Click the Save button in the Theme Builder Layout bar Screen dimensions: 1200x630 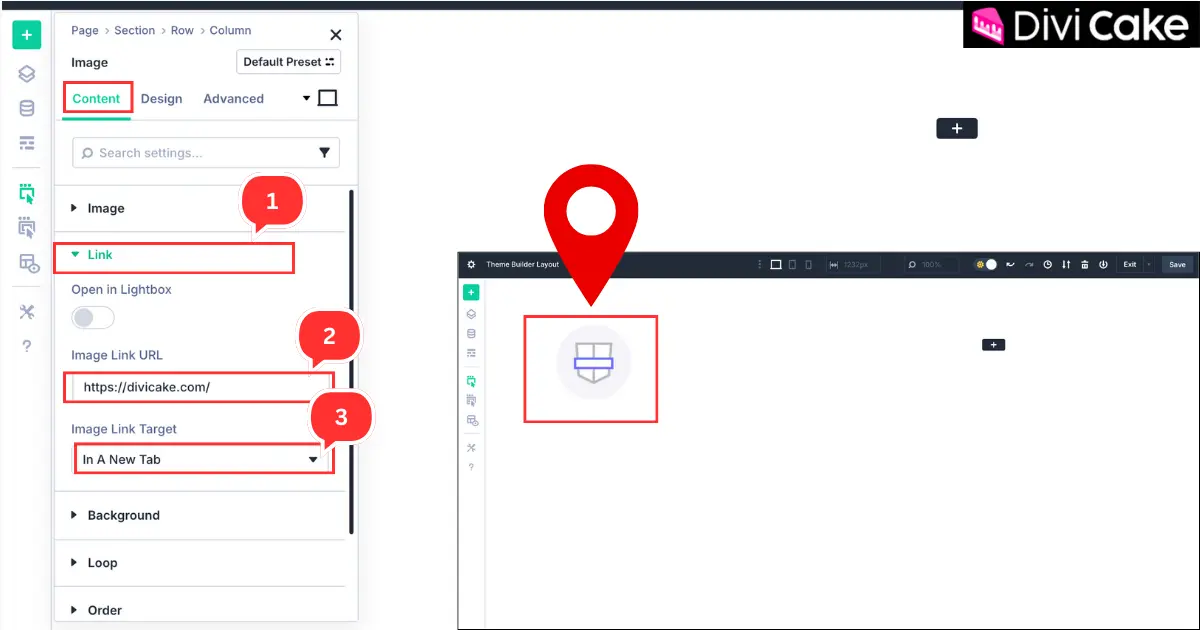click(1177, 265)
